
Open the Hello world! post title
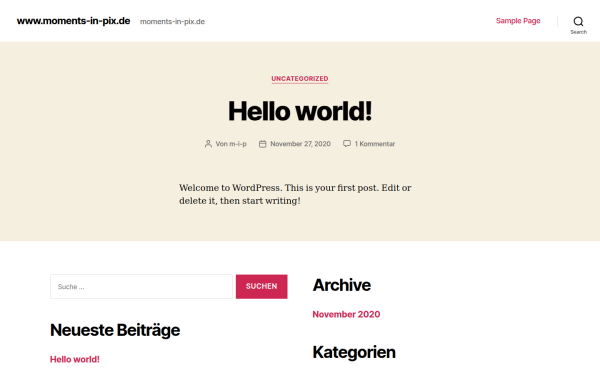[x=300, y=111]
